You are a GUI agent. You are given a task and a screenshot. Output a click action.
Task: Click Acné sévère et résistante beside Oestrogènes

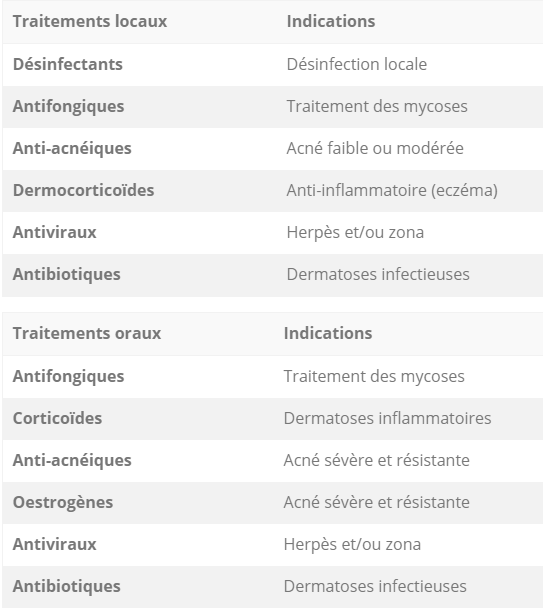(x=377, y=503)
